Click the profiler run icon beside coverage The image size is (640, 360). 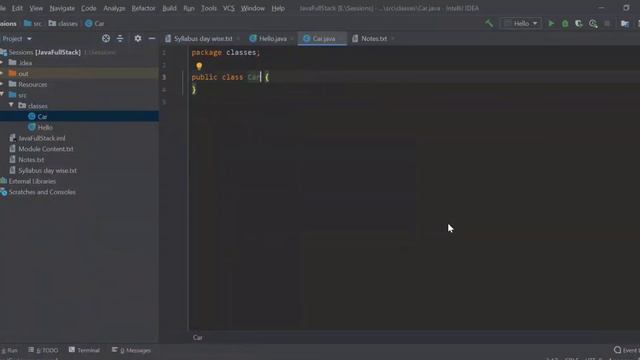[593, 24]
